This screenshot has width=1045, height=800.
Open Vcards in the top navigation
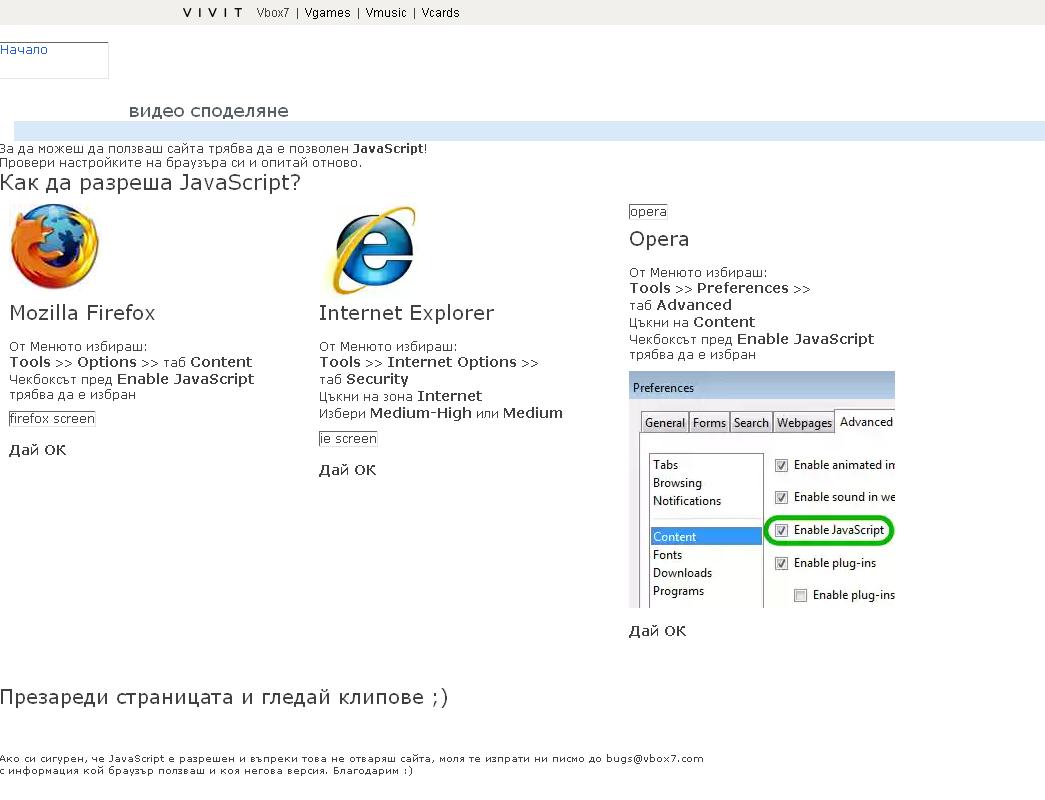pyautogui.click(x=440, y=13)
